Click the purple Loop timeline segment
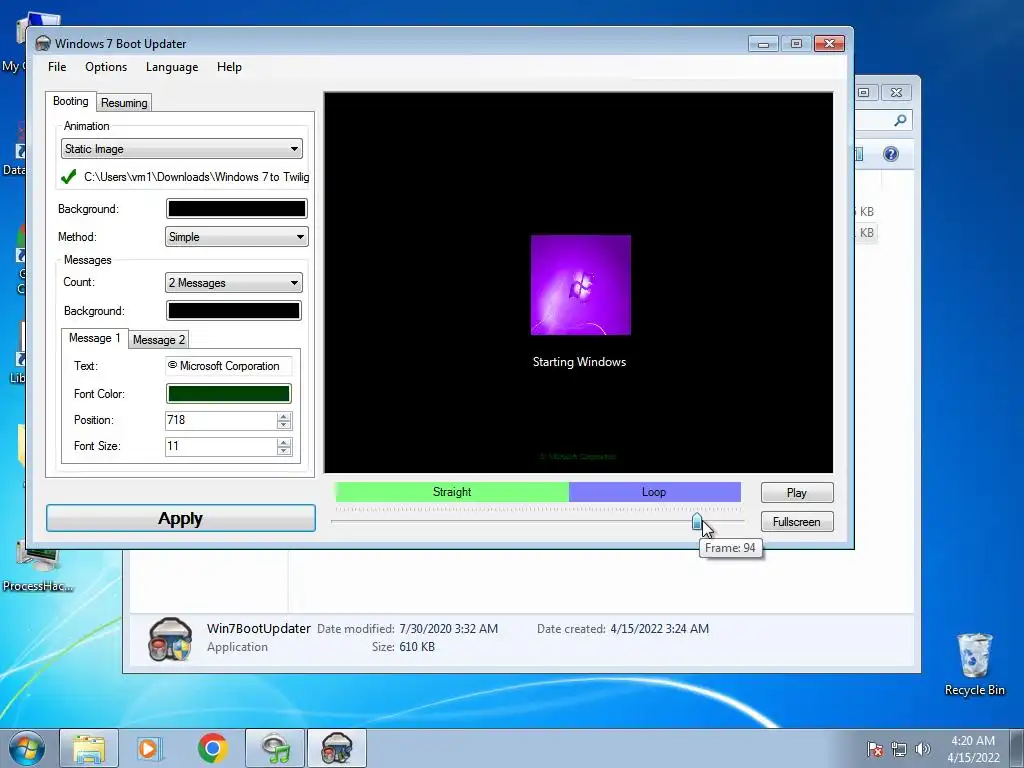The image size is (1024, 768). coord(654,492)
